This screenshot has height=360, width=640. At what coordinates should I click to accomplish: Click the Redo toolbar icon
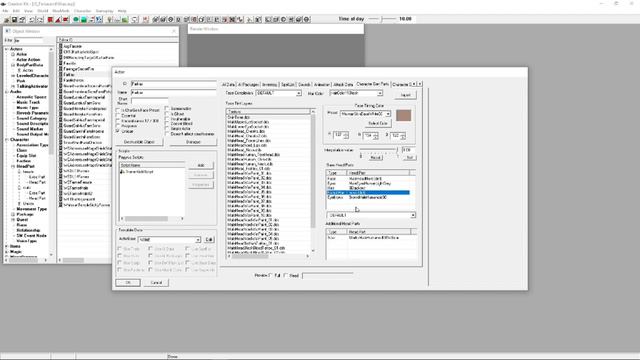coord(40,19)
